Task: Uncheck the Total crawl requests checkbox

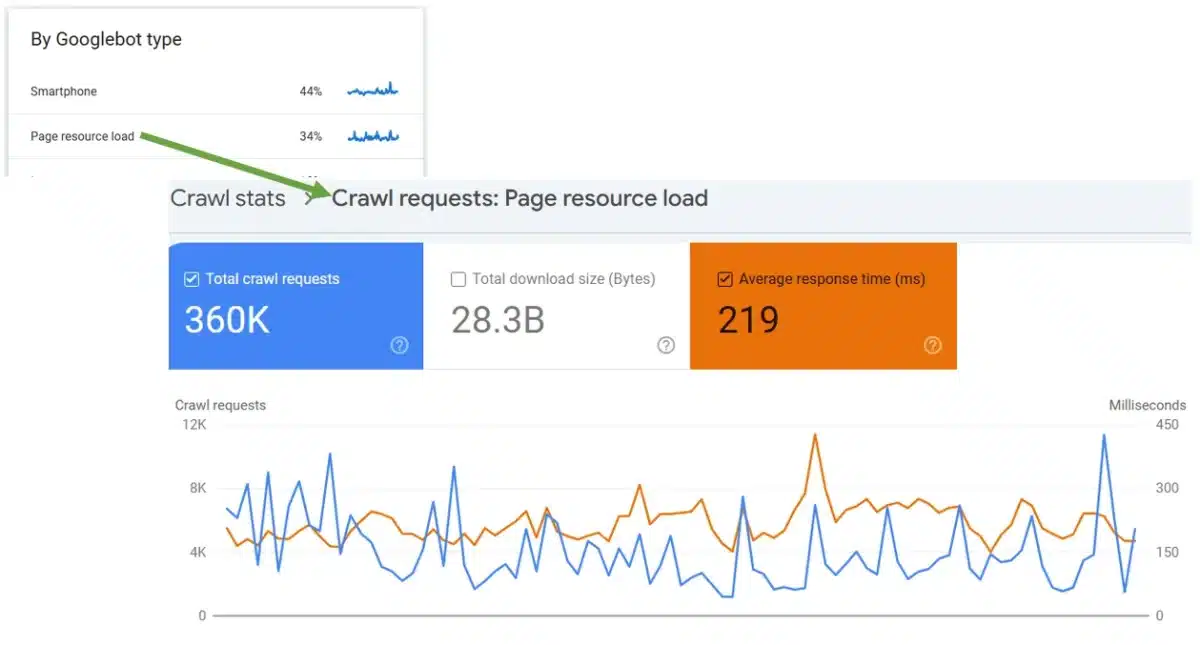Action: pyautogui.click(x=192, y=279)
